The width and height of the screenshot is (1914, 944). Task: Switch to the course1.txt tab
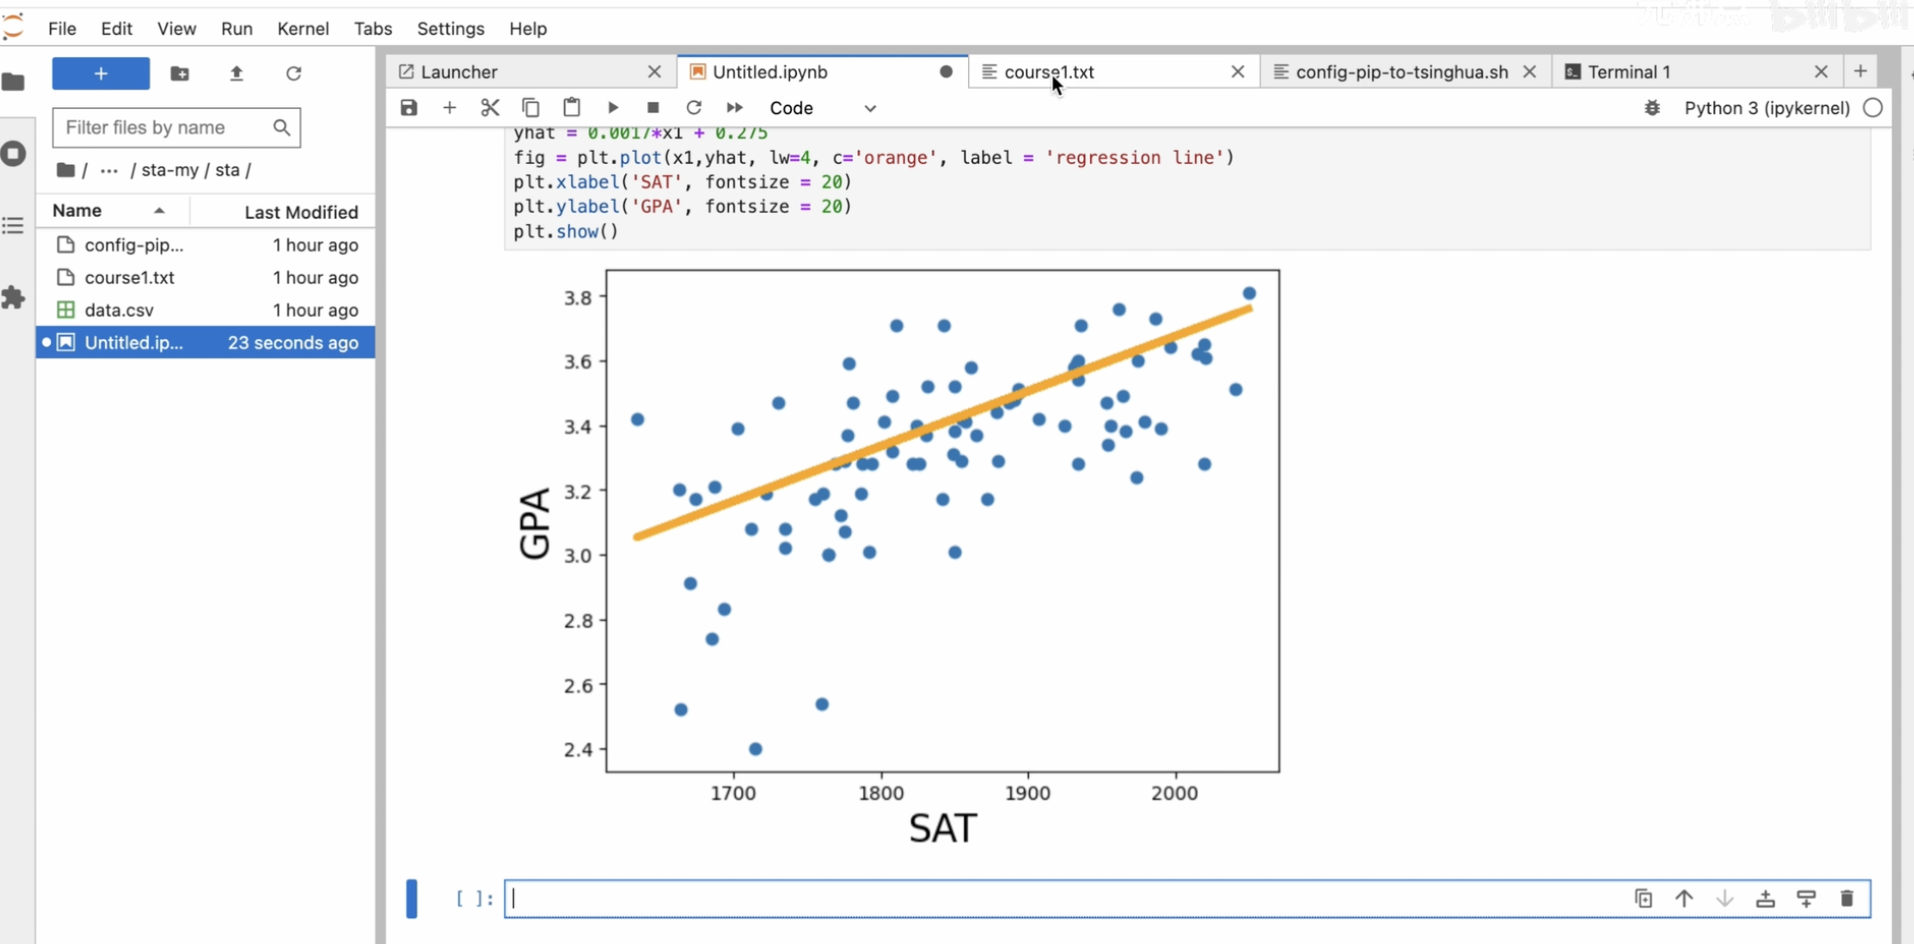1049,72
